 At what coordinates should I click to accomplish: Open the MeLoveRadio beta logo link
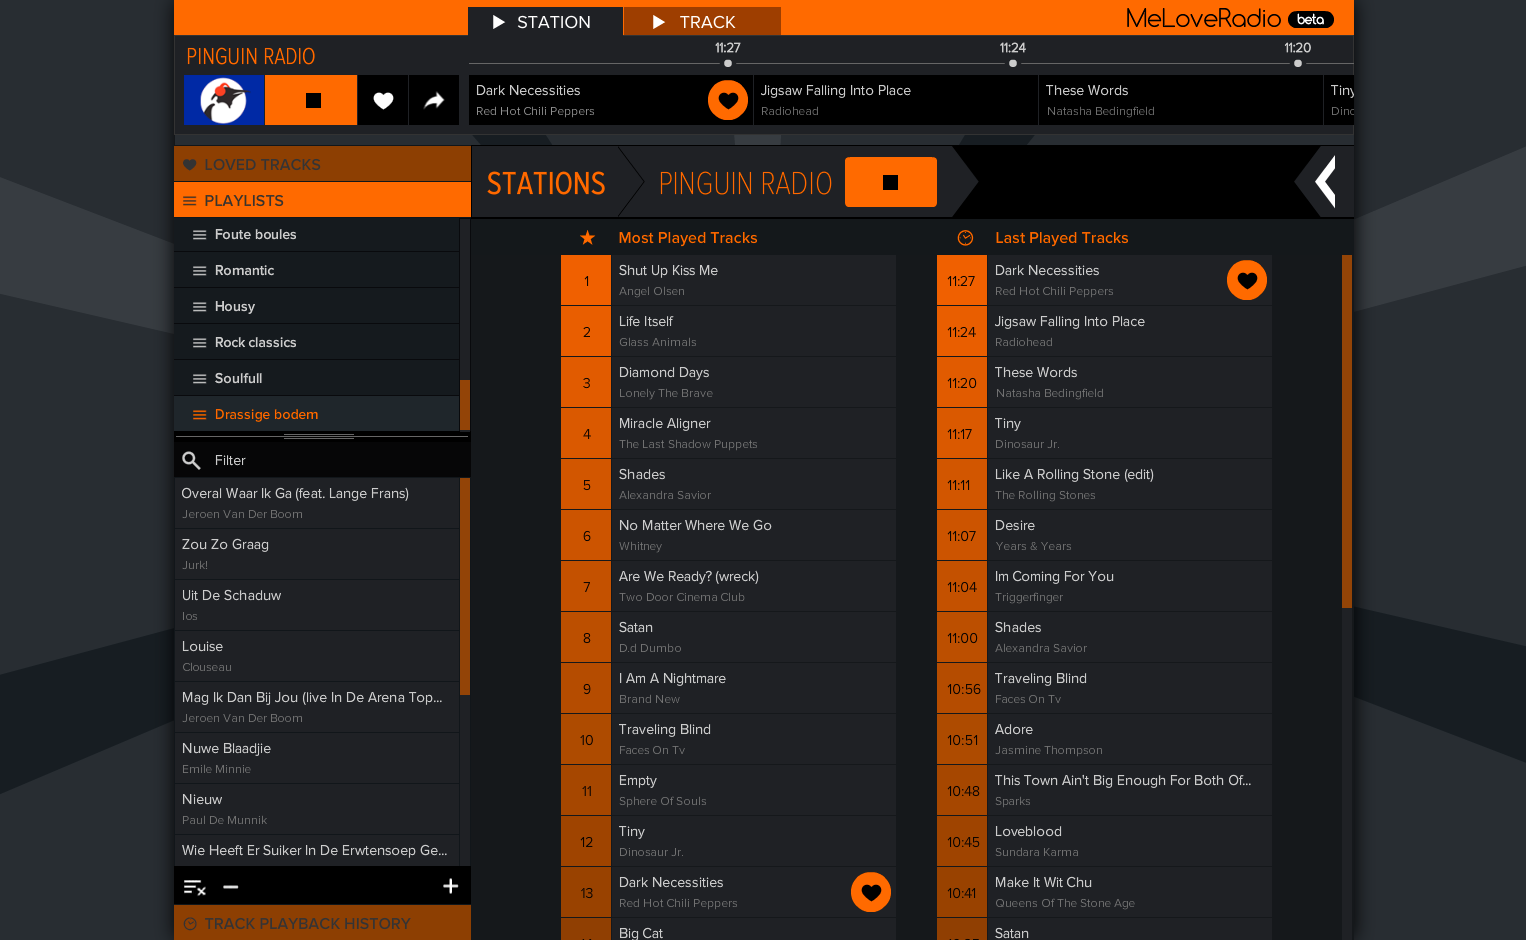pos(1229,18)
